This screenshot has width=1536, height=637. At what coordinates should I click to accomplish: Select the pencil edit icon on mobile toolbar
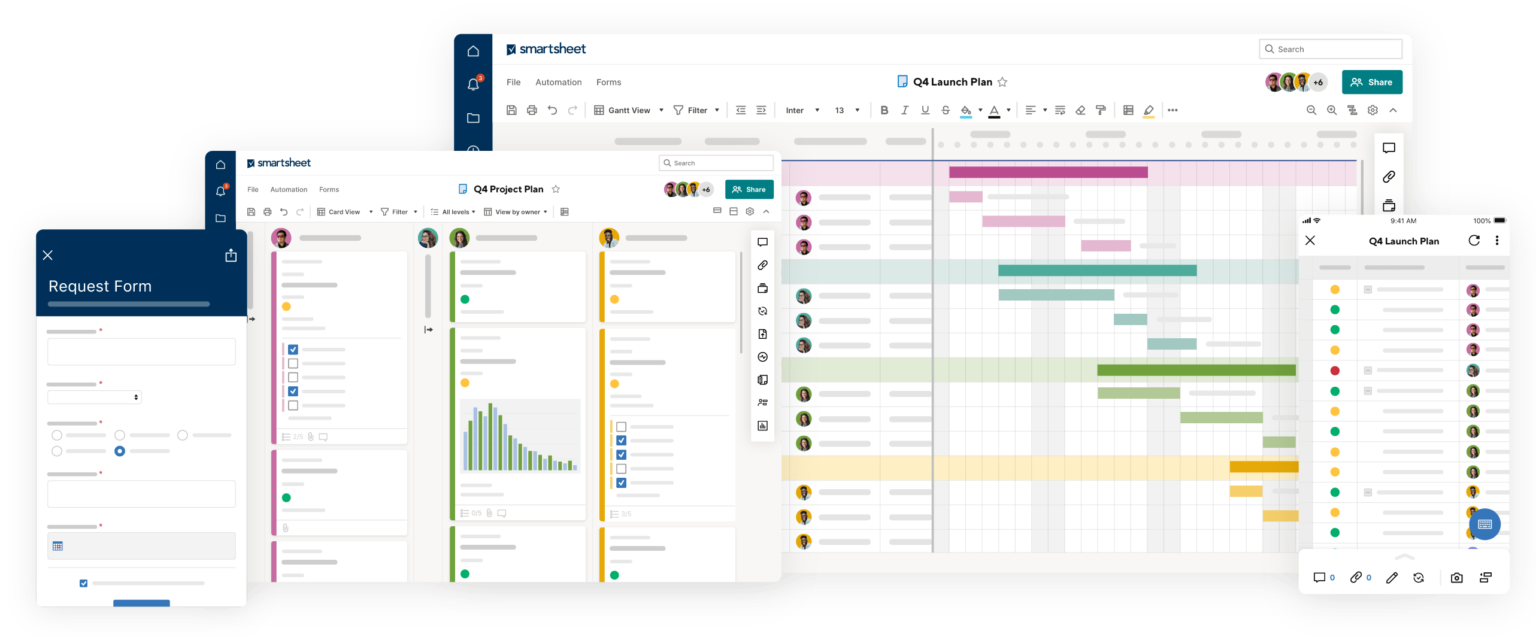tap(1392, 577)
